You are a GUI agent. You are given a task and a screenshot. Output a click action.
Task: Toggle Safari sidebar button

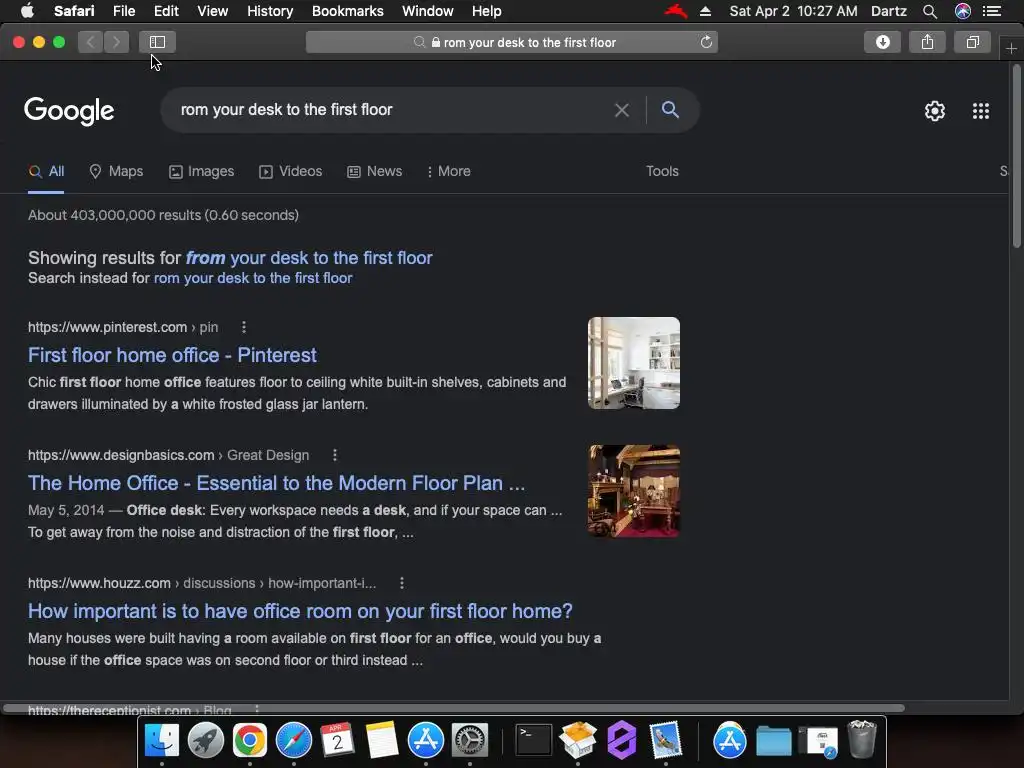click(x=157, y=42)
